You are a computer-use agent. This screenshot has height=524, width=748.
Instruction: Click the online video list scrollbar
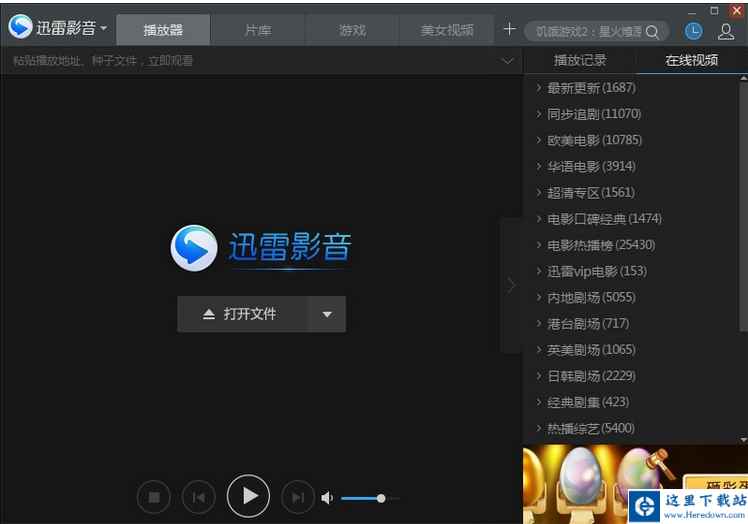[x=743, y=208]
